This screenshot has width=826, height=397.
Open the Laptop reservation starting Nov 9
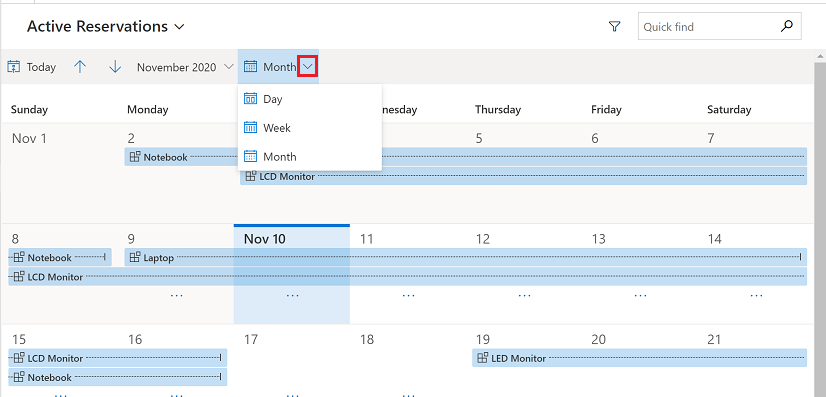466,257
